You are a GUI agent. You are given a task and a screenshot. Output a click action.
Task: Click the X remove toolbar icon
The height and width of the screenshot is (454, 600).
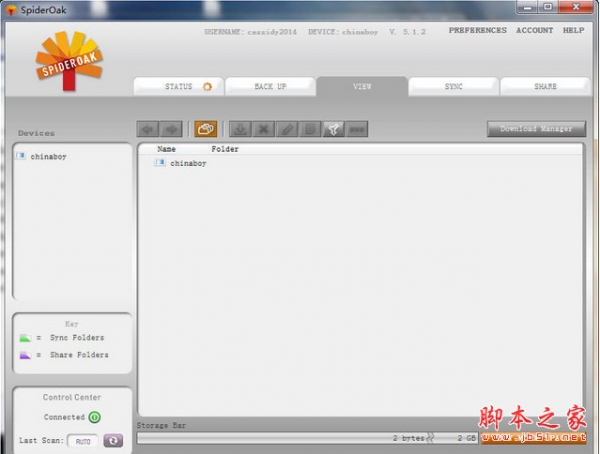coord(263,129)
